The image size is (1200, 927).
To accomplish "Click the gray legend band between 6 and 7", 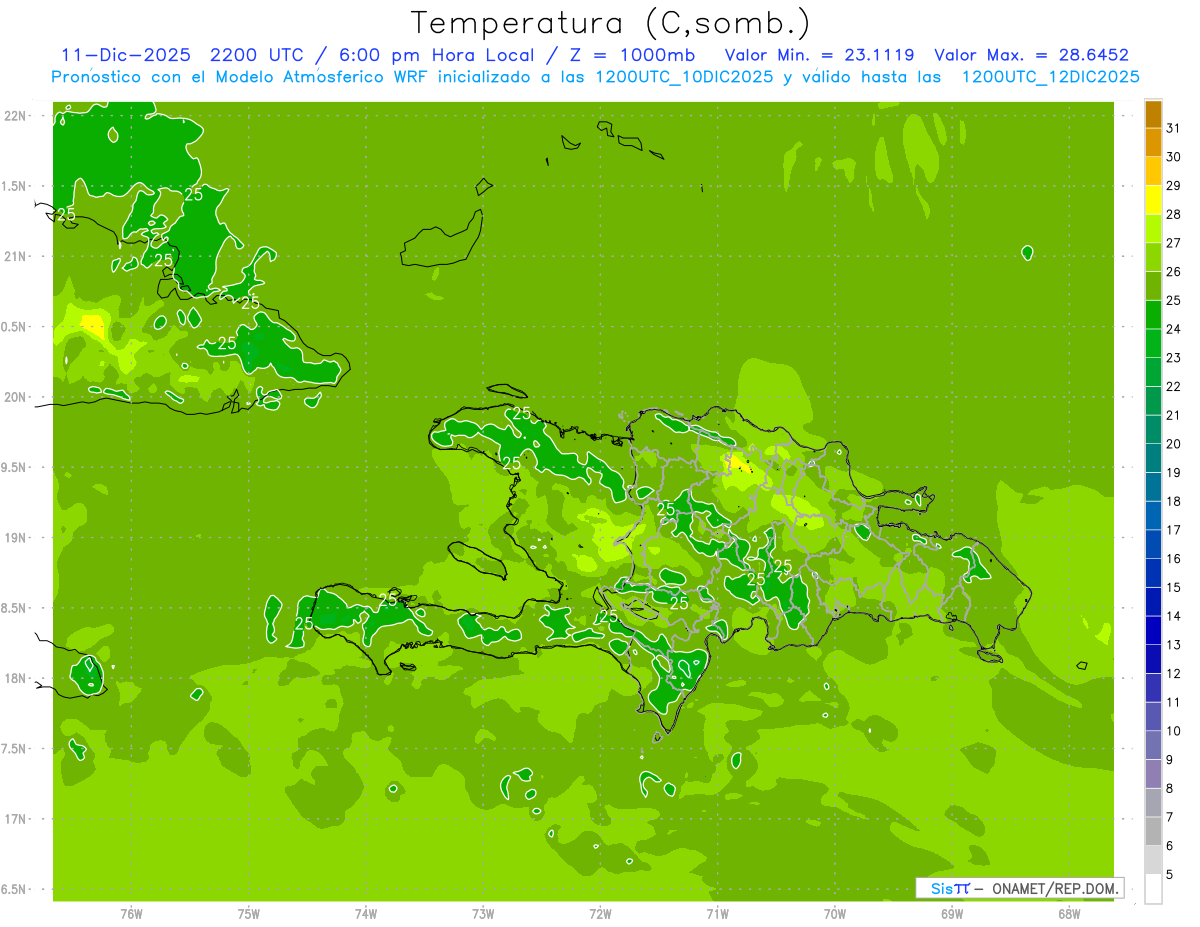I will point(1153,832).
